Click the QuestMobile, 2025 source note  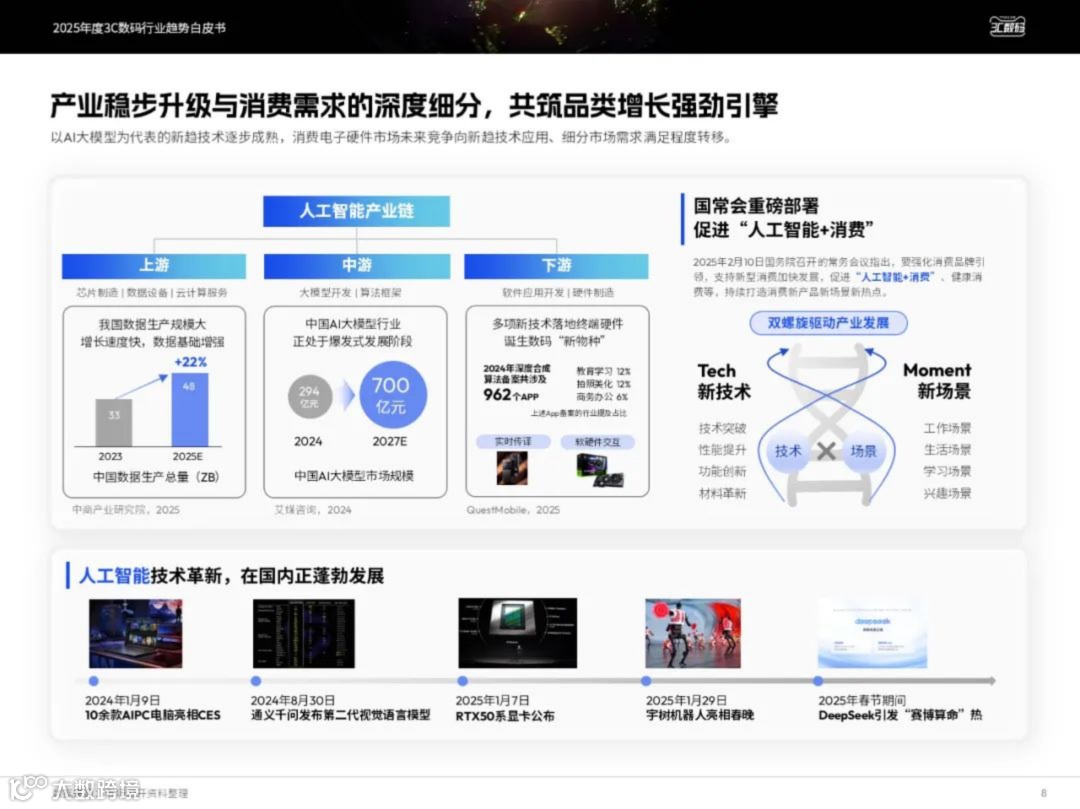(x=513, y=509)
